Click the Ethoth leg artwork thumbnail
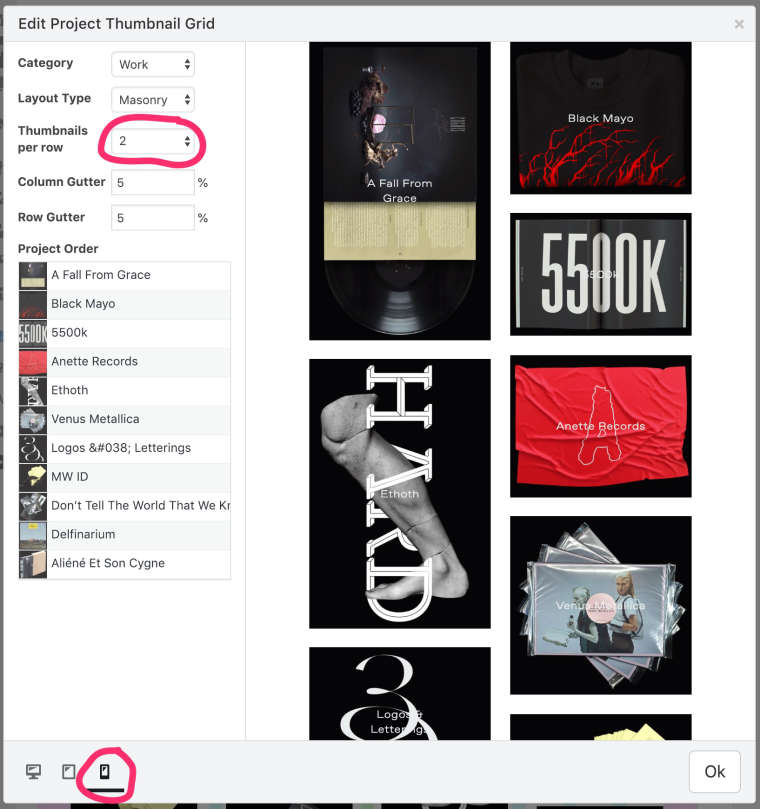 (399, 493)
